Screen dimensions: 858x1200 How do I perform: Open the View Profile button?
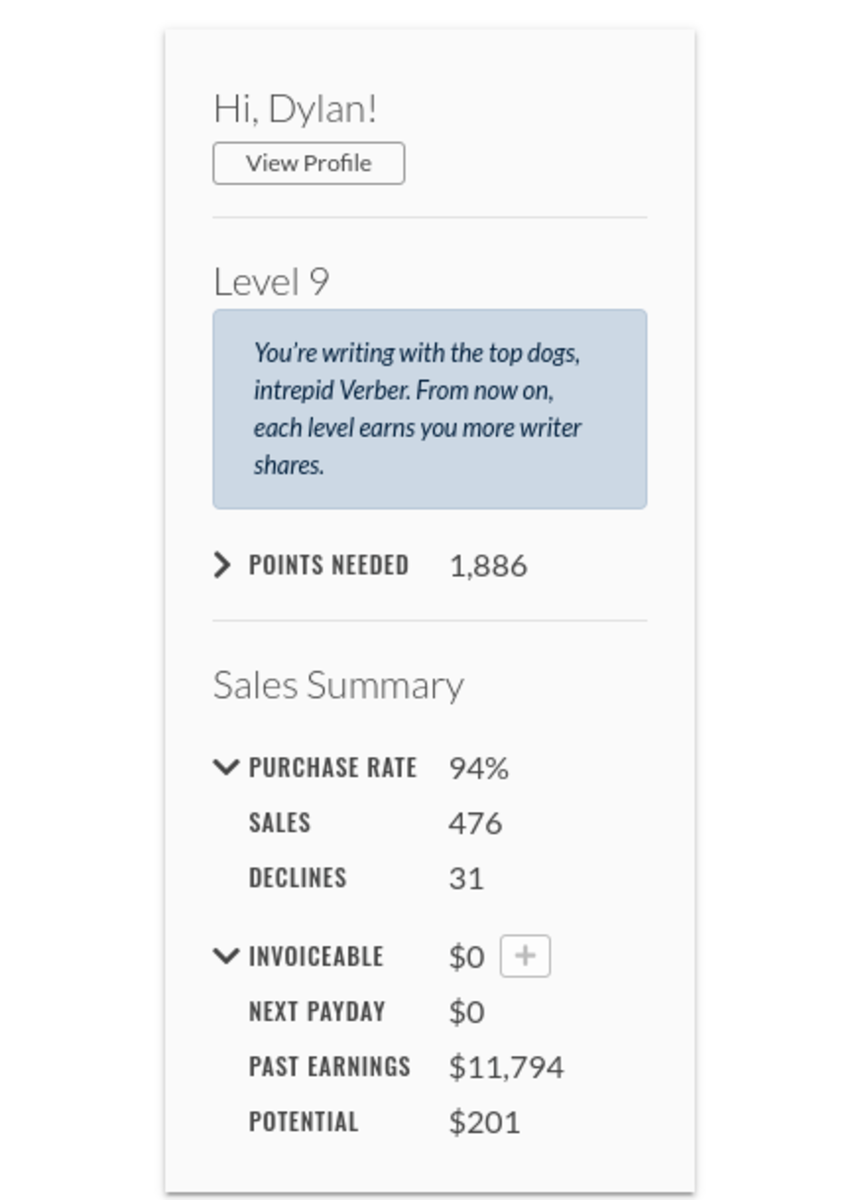tap(307, 163)
